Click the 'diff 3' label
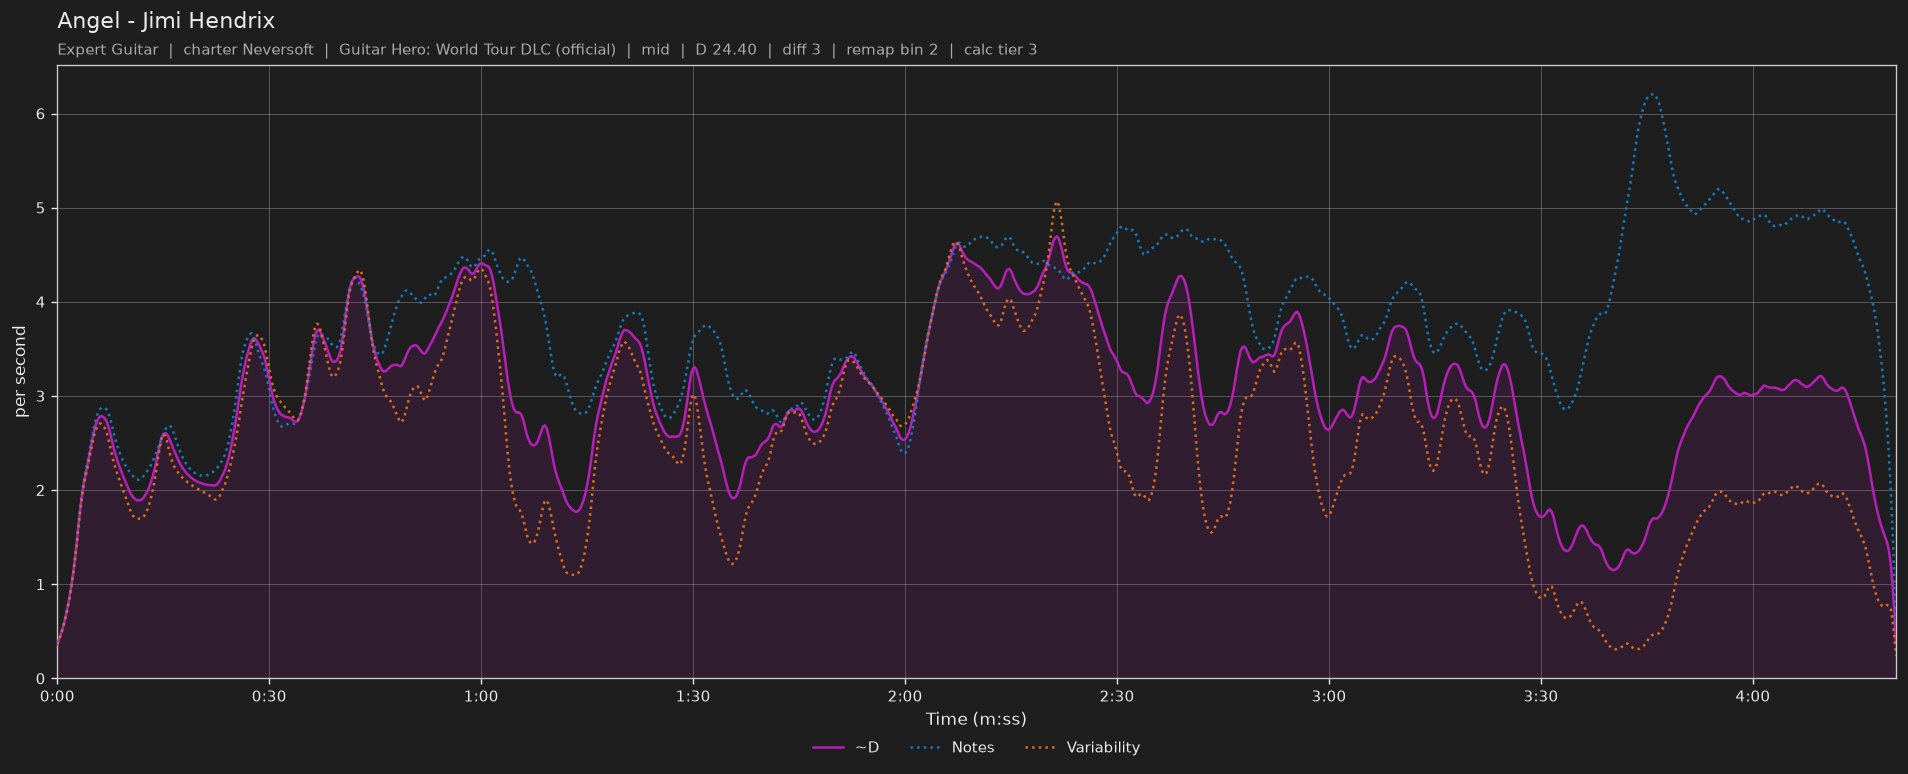Viewport: 1908px width, 774px height. coord(800,49)
